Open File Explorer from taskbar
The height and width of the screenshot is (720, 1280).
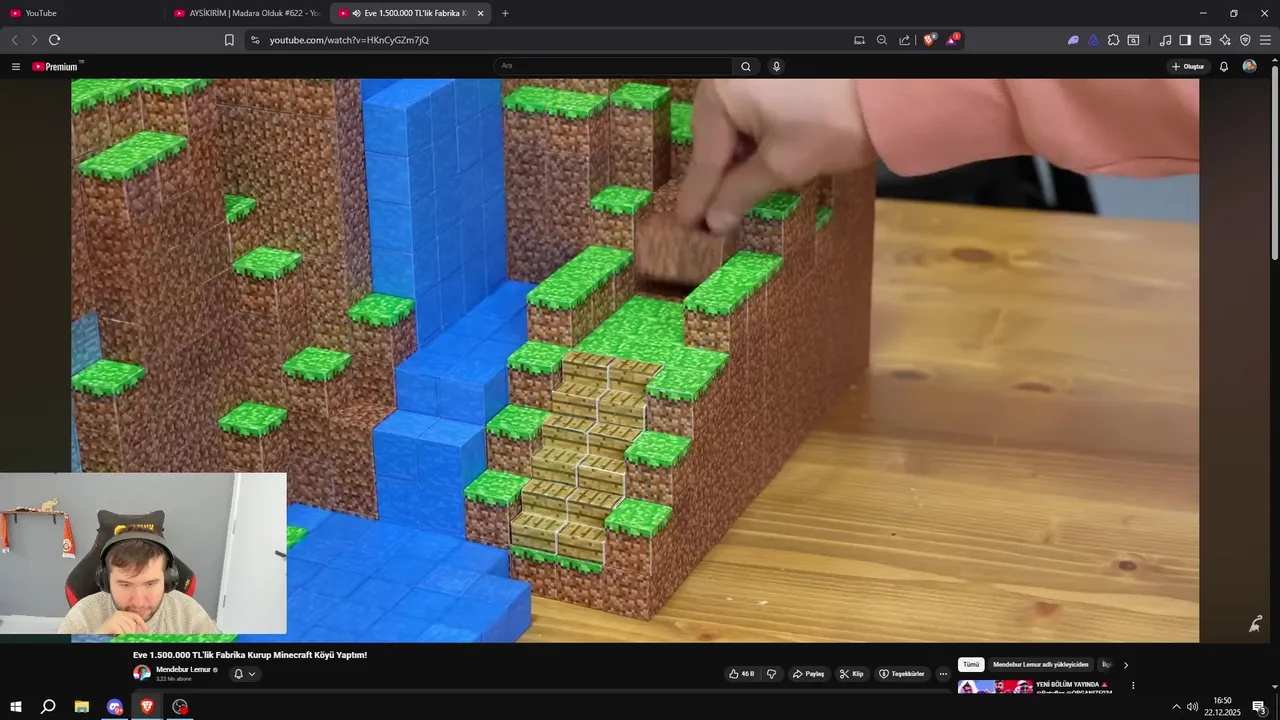click(x=82, y=707)
